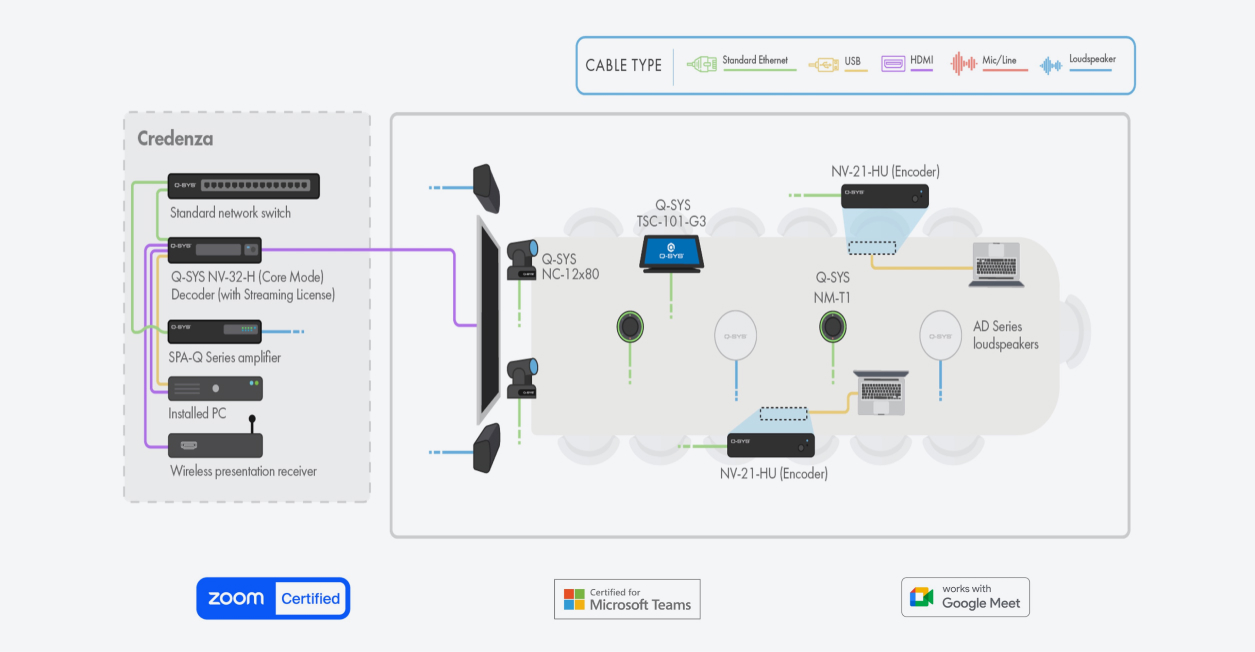This screenshot has height=652, width=1255.
Task: Click the works with Google Meet badge
Action: pos(965,597)
